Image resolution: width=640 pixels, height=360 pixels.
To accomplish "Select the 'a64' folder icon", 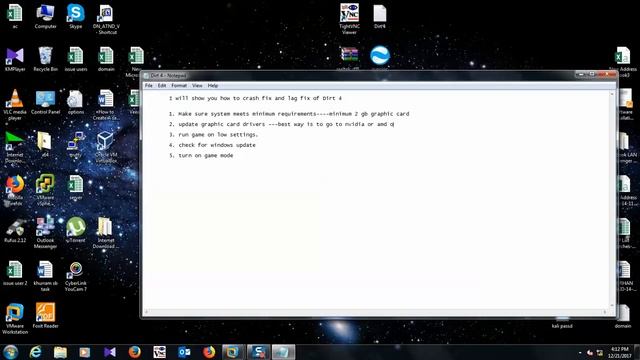I will point(45,145).
